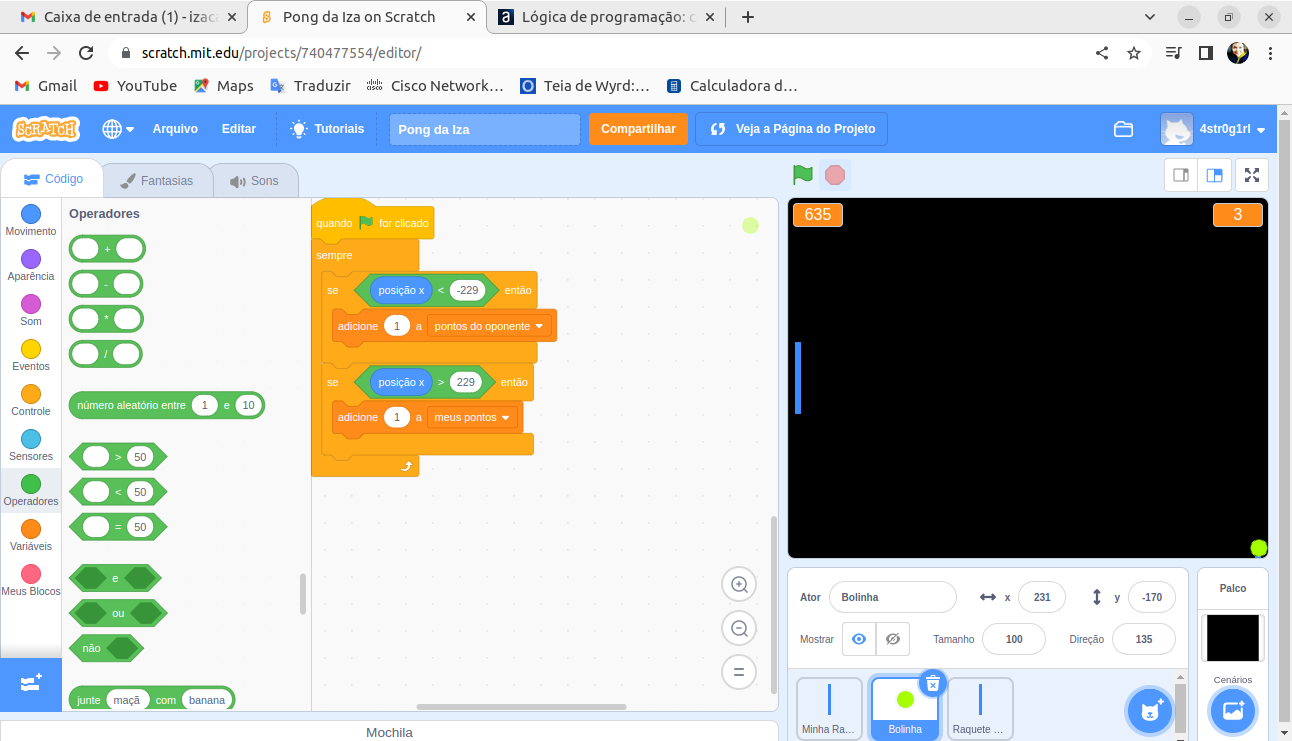The width and height of the screenshot is (1292, 741).
Task: Open account menu 4str0g1rl
Action: pyautogui.click(x=1213, y=129)
